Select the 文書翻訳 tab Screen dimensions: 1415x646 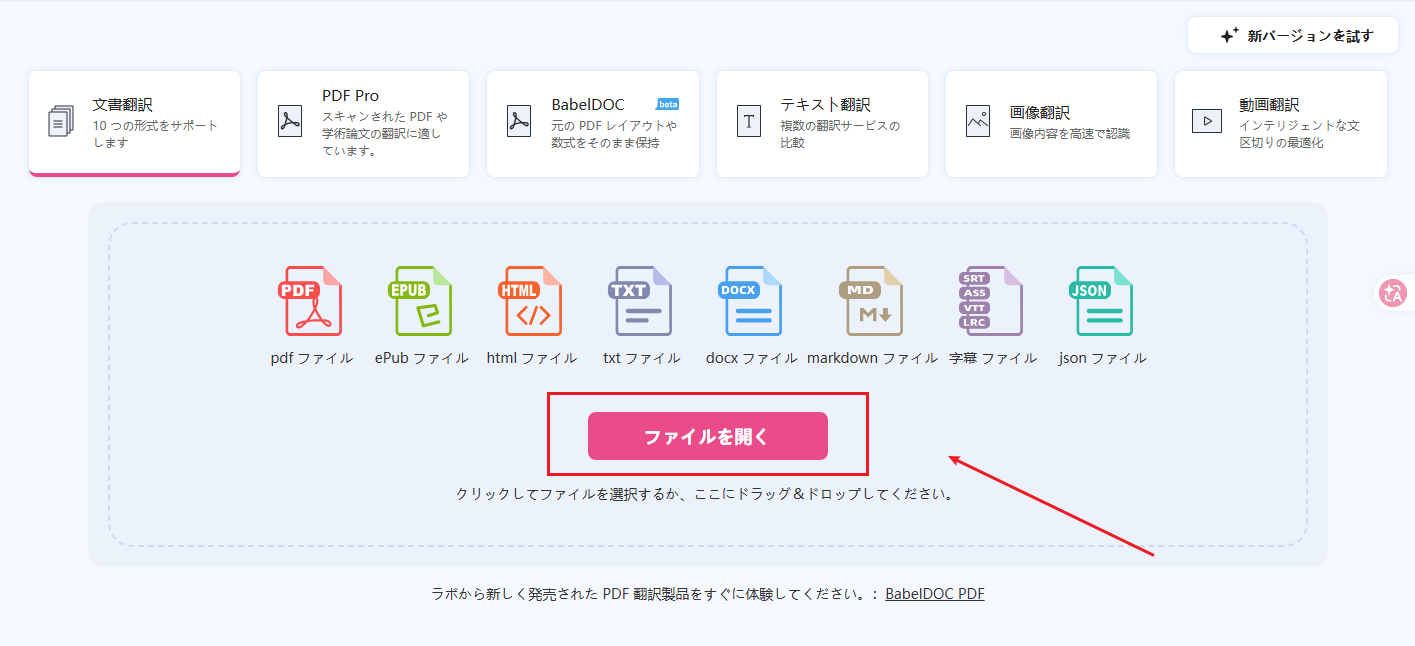(x=135, y=123)
